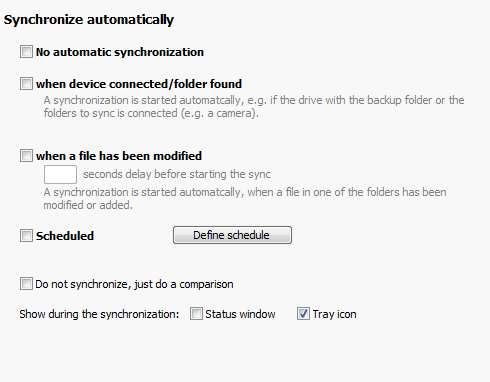Tick the No automatic synchronization checkbox square
The height and width of the screenshot is (382, 490).
click(26, 52)
